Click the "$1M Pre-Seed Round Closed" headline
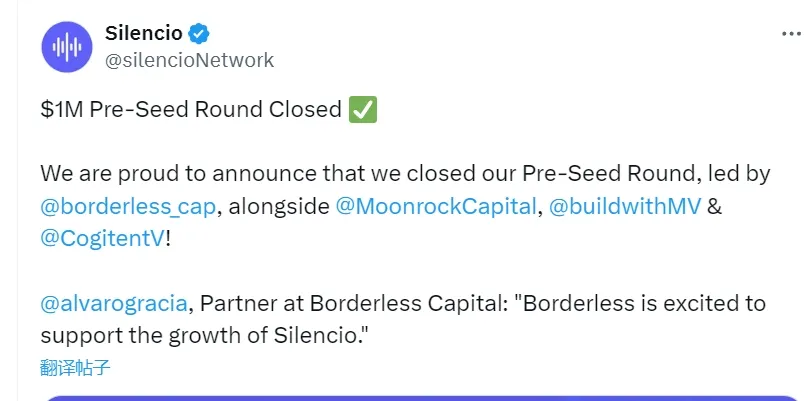Viewport: 806px width, 401px height. coord(191,109)
